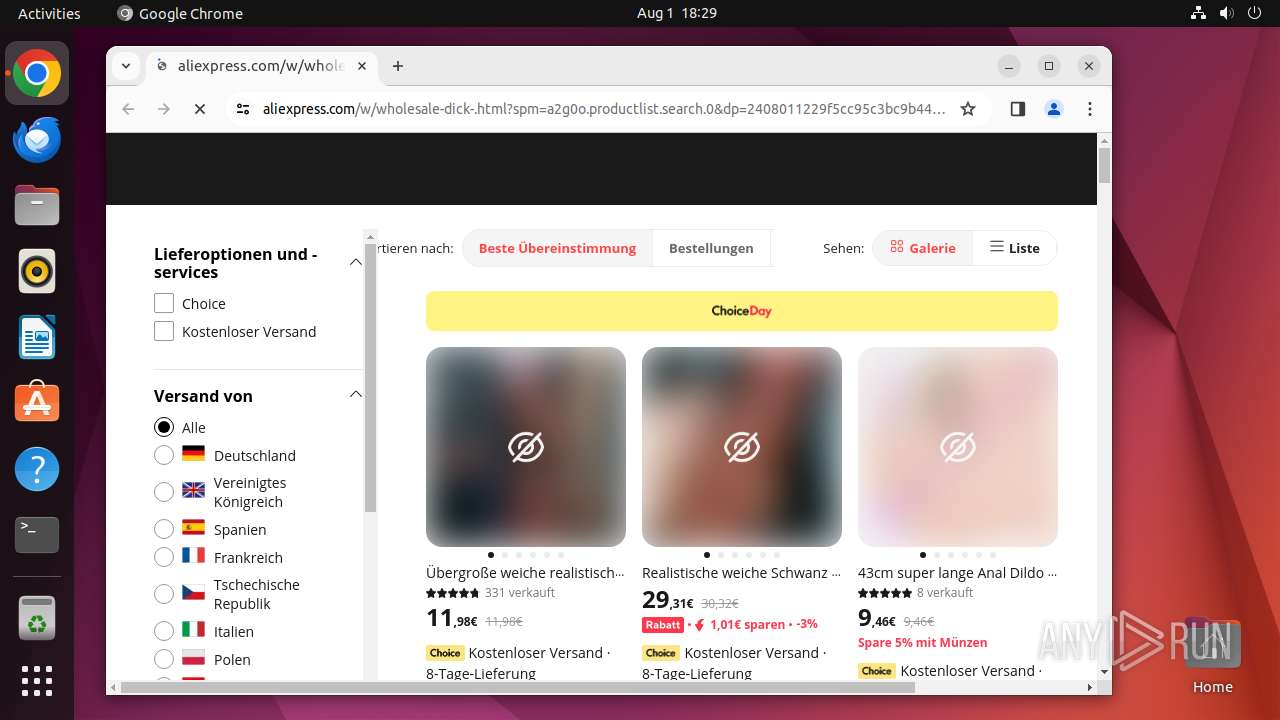Open Rhythmbox music player in the dock
This screenshot has width=1280, height=720.
[37, 271]
